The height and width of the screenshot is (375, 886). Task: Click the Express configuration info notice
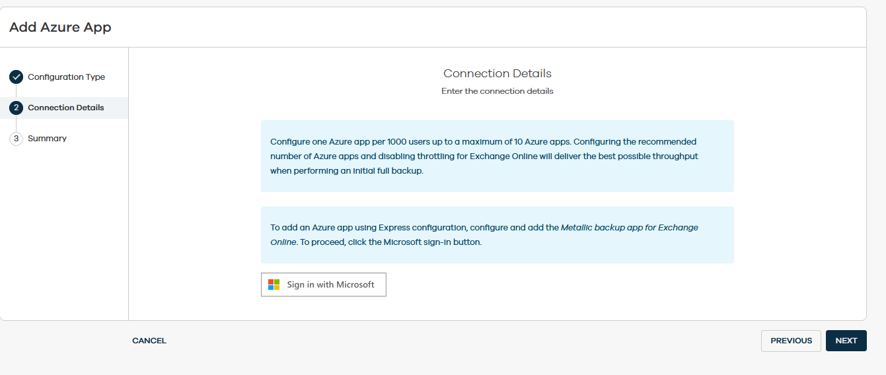coord(497,235)
